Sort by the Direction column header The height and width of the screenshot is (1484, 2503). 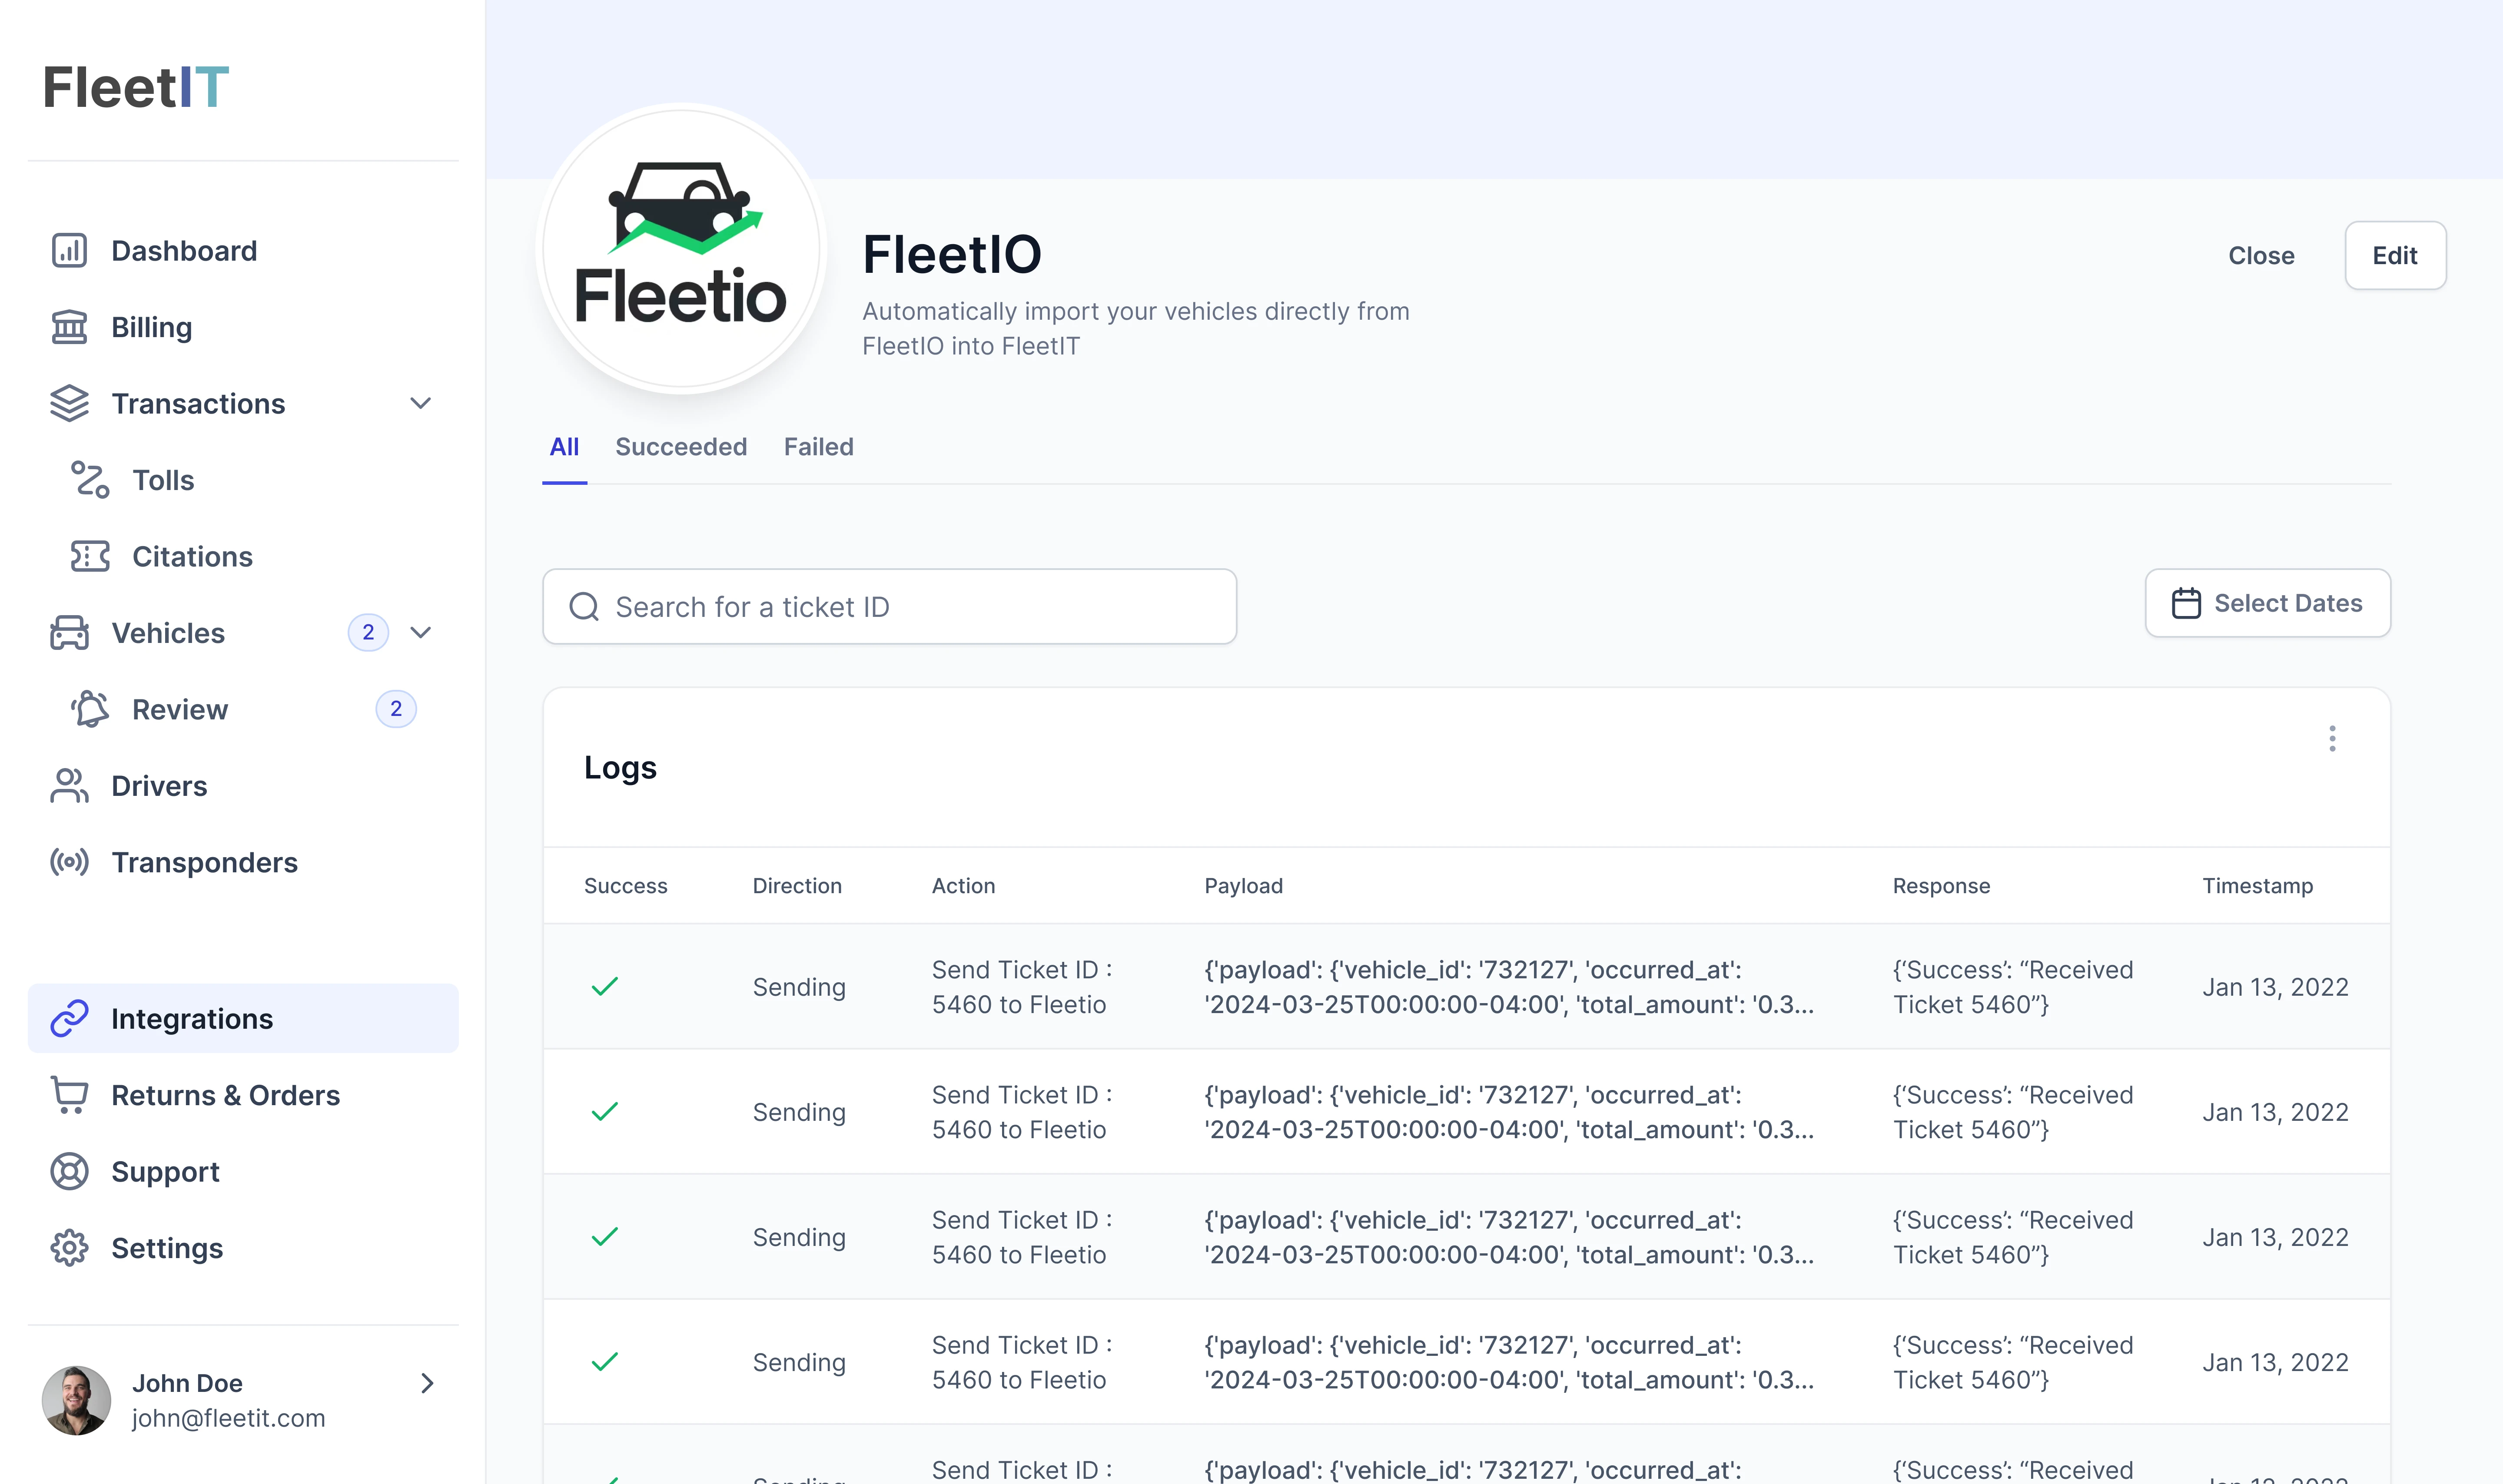(x=797, y=886)
